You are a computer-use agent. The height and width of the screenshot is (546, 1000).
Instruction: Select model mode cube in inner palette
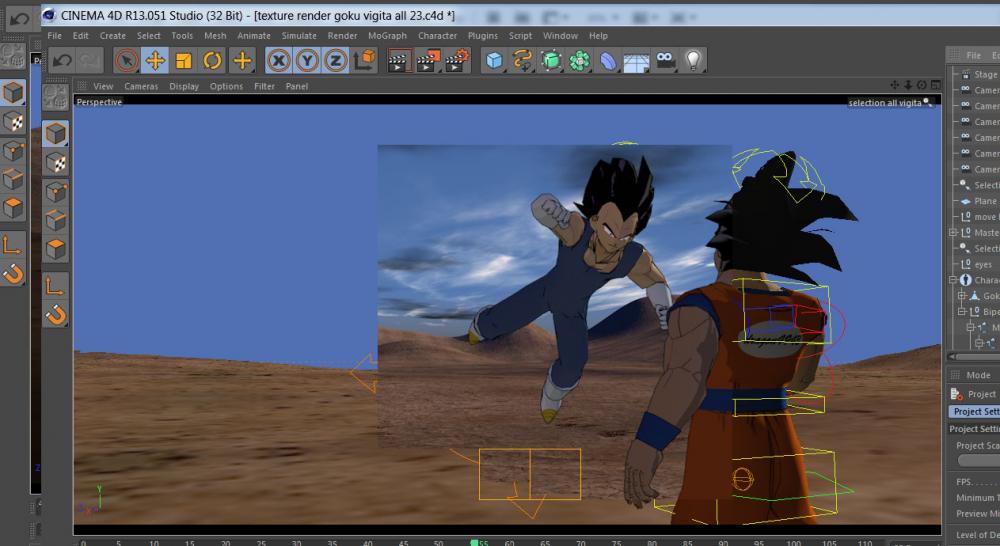click(55, 134)
